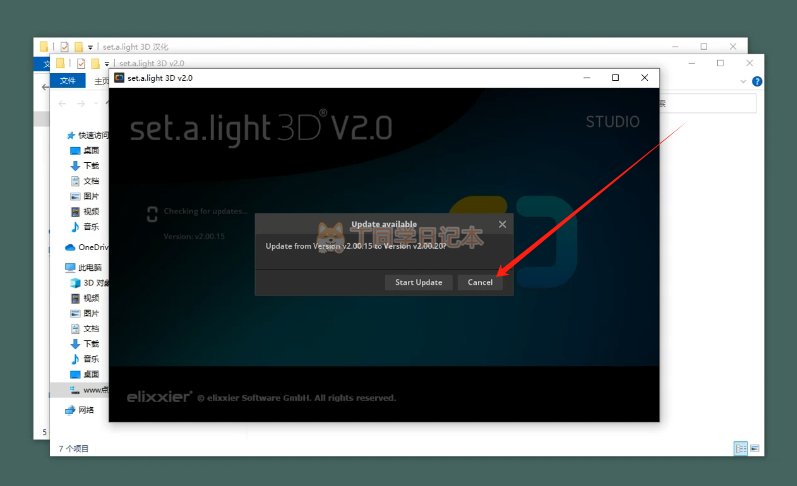Screen dimensions: 797x486
Task: Click the New folder icon in the 汉化 window title bar
Action: click(x=79, y=47)
